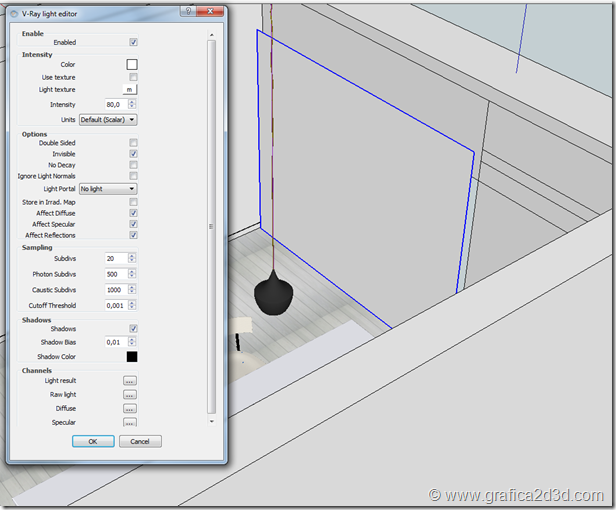Screen dimensions: 616x510
Task: Open the Units dropdown
Action: click(x=108, y=119)
